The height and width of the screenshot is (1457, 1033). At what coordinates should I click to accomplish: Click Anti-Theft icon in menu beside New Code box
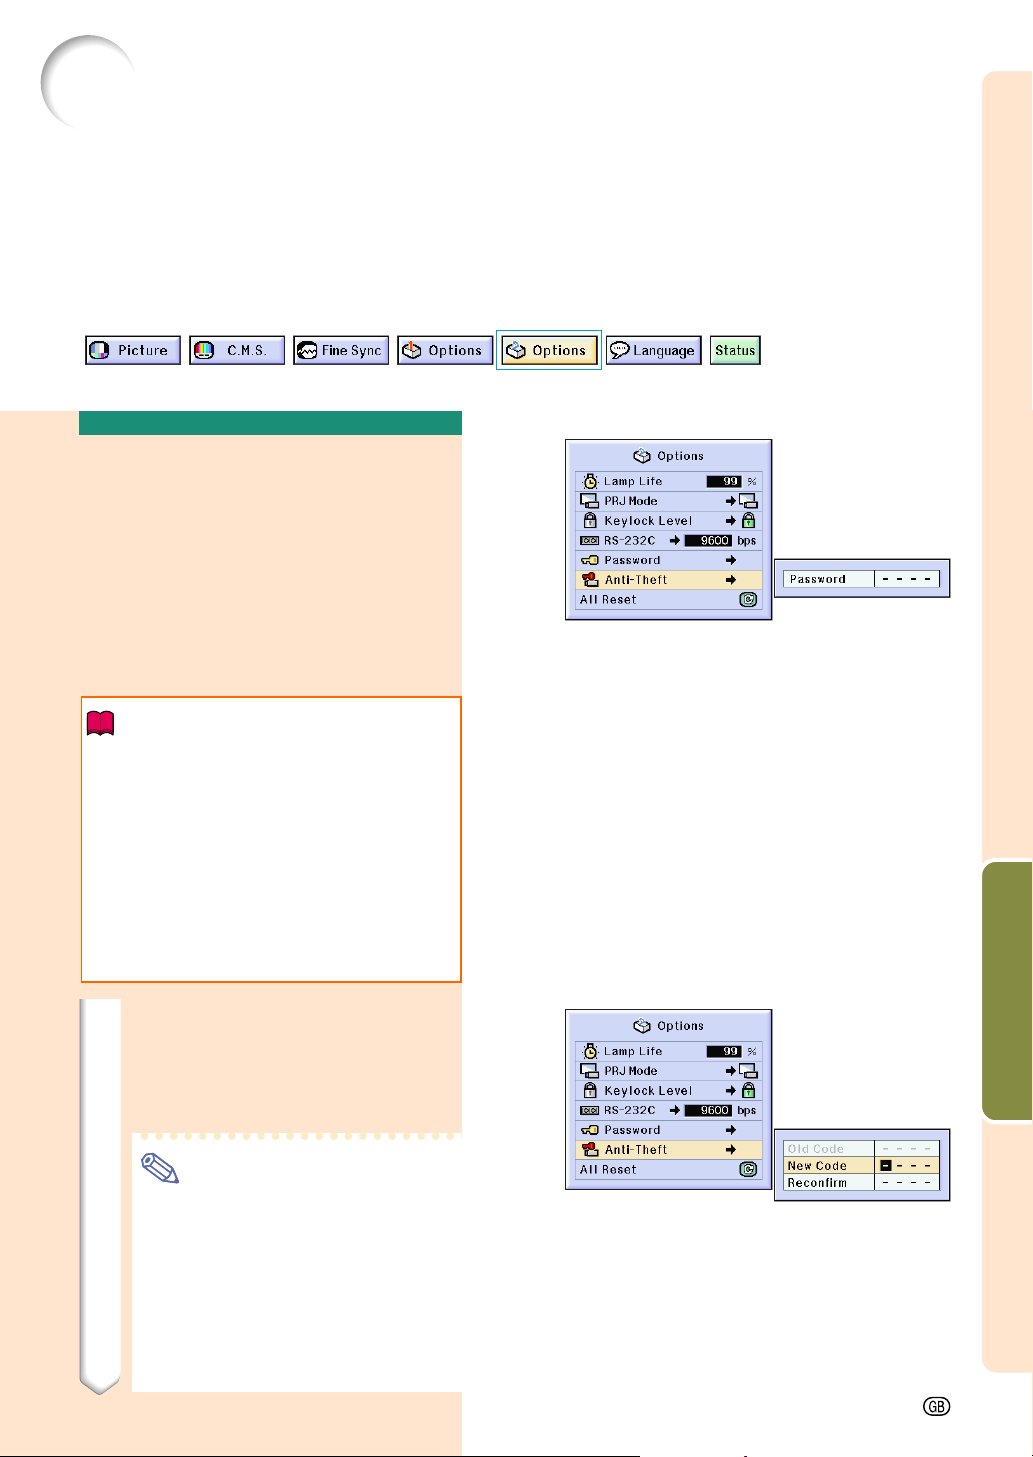[x=589, y=1149]
